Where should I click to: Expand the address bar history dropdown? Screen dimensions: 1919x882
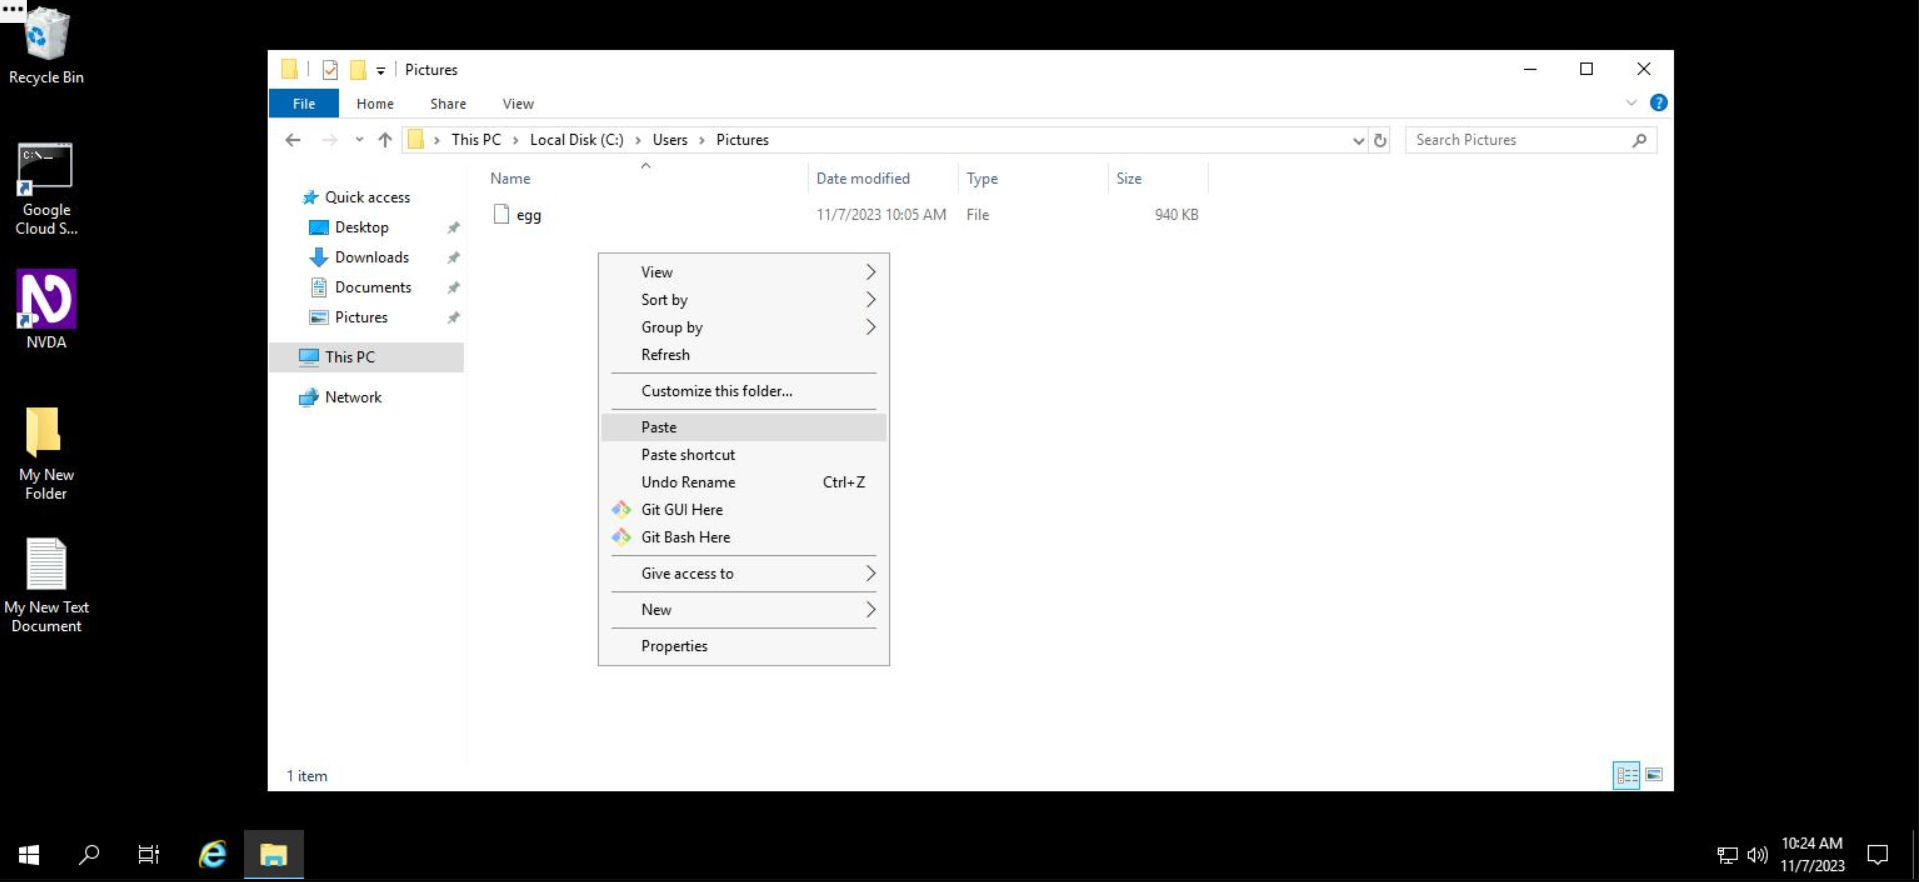tap(1358, 140)
